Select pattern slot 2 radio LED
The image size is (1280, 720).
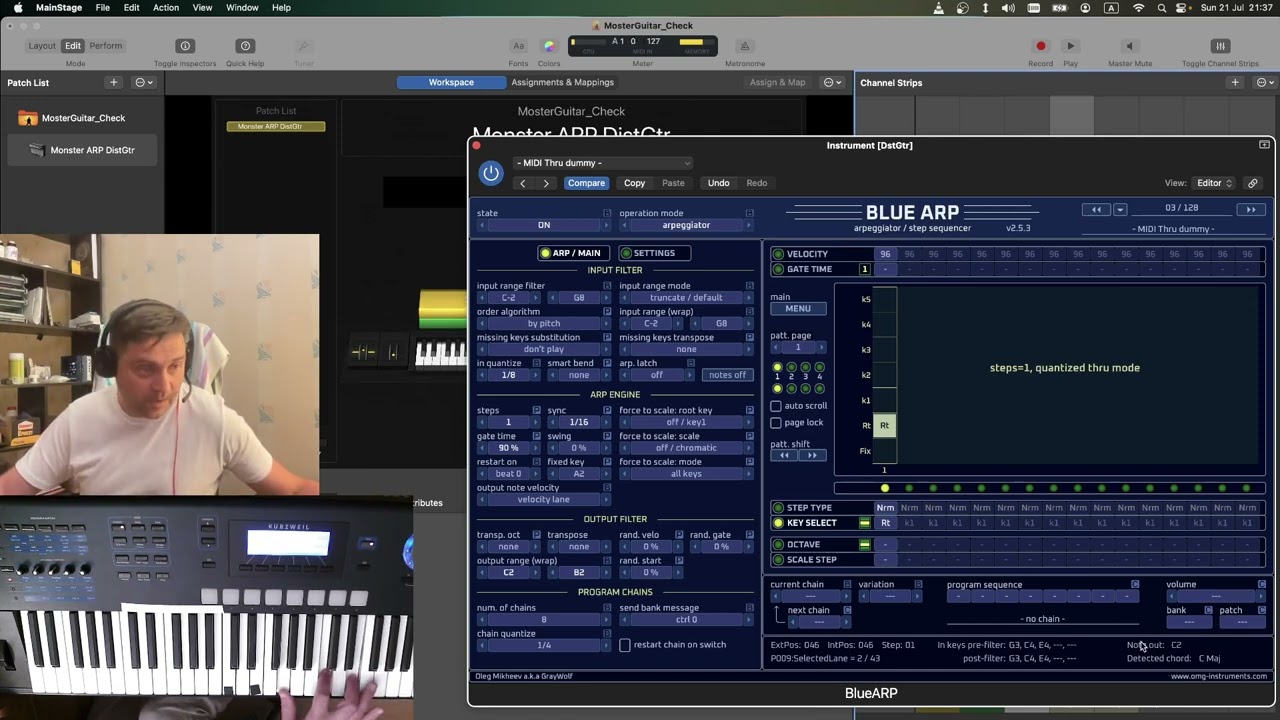pos(791,368)
